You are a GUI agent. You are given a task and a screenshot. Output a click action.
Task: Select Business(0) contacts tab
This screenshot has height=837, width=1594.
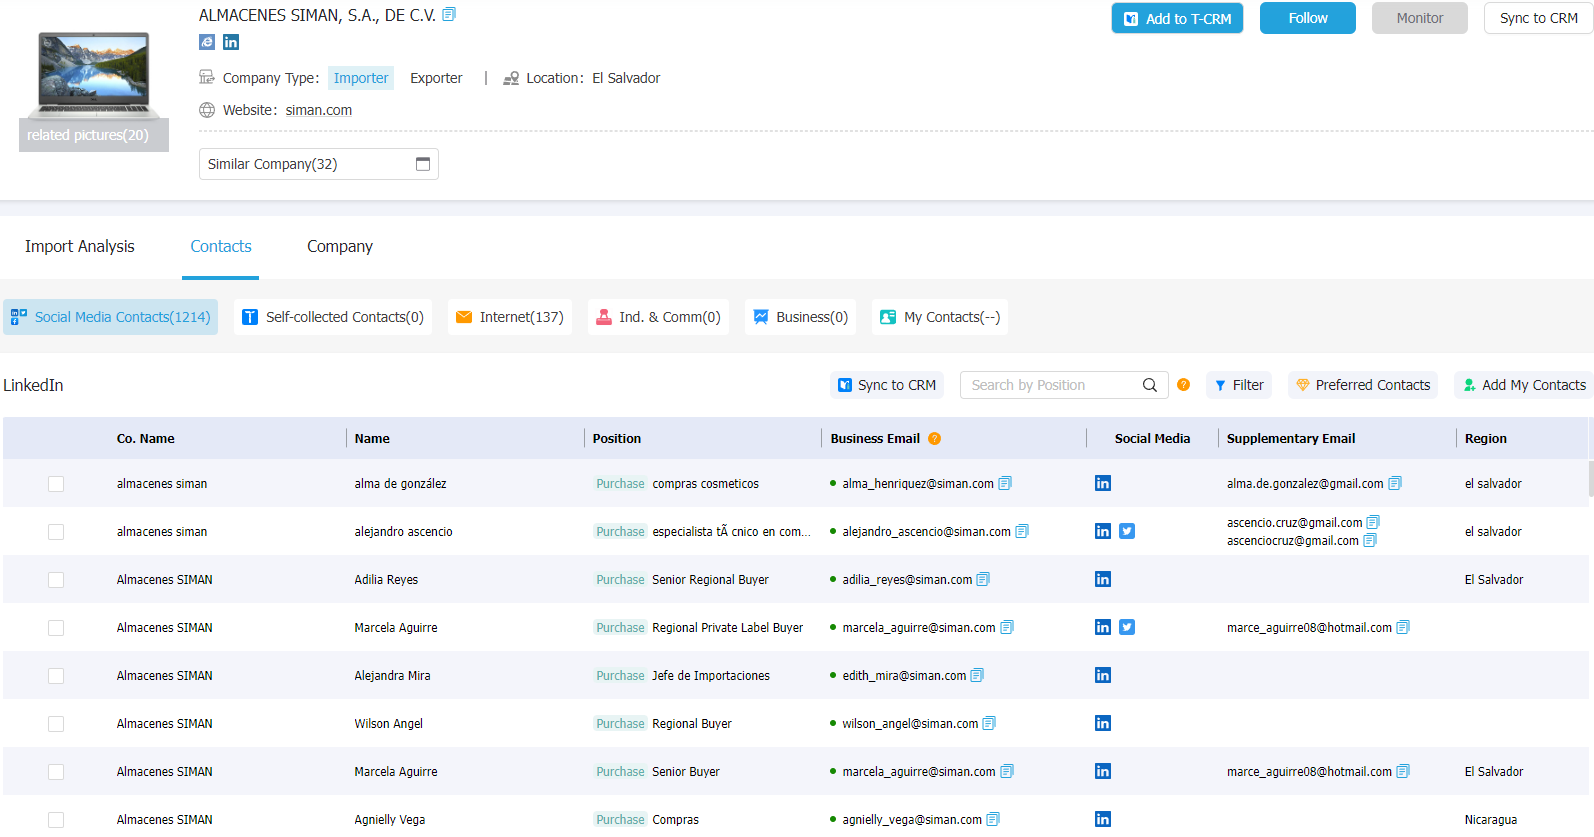tap(800, 317)
